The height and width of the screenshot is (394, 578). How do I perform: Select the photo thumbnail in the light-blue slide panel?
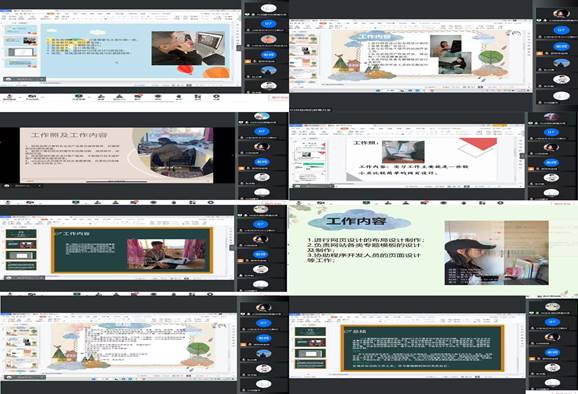pos(22,41)
